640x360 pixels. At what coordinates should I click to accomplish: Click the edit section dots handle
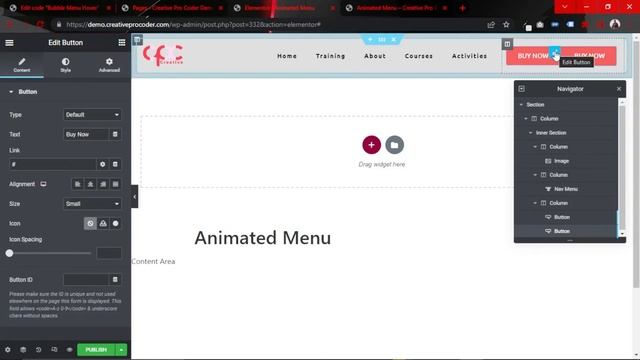(382, 40)
